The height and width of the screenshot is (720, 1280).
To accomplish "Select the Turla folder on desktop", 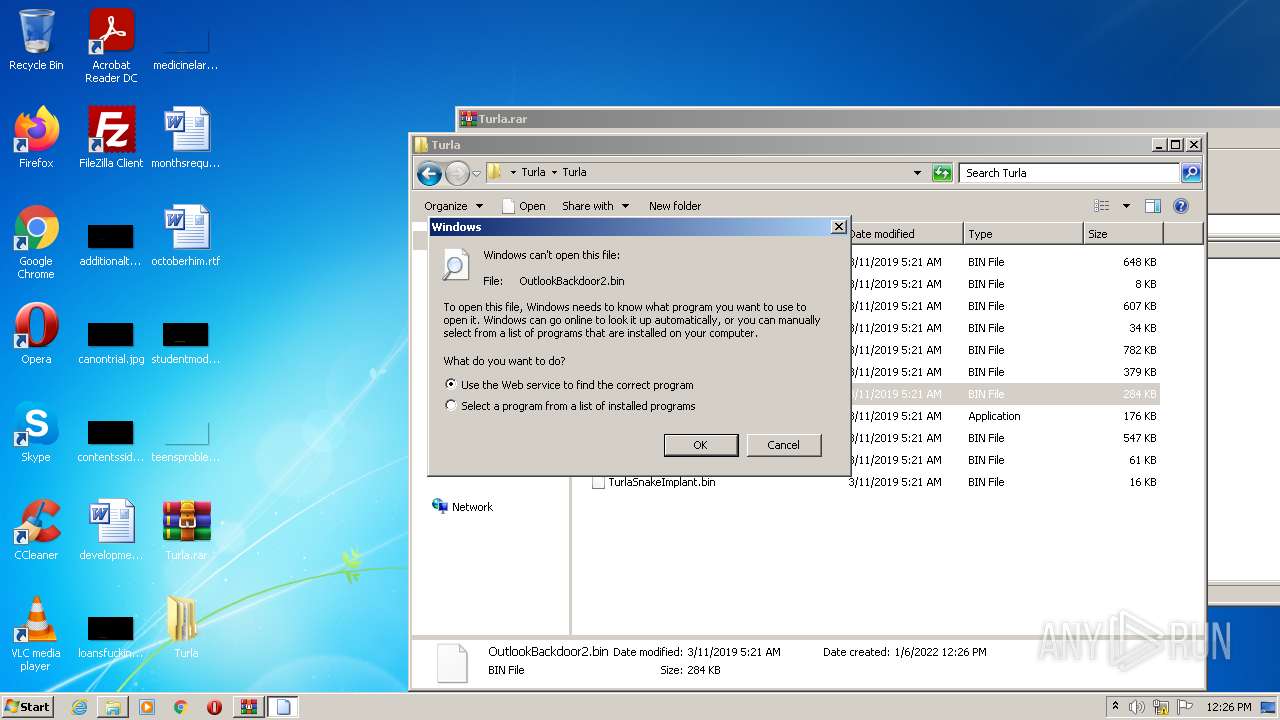I will click(186, 628).
